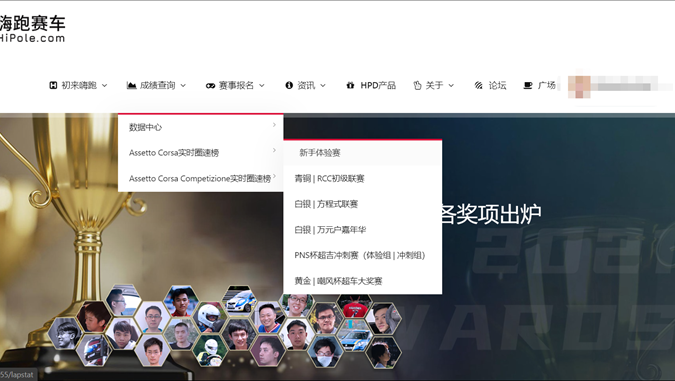
Task: Click the HiPole.com site logo
Action: point(32,28)
